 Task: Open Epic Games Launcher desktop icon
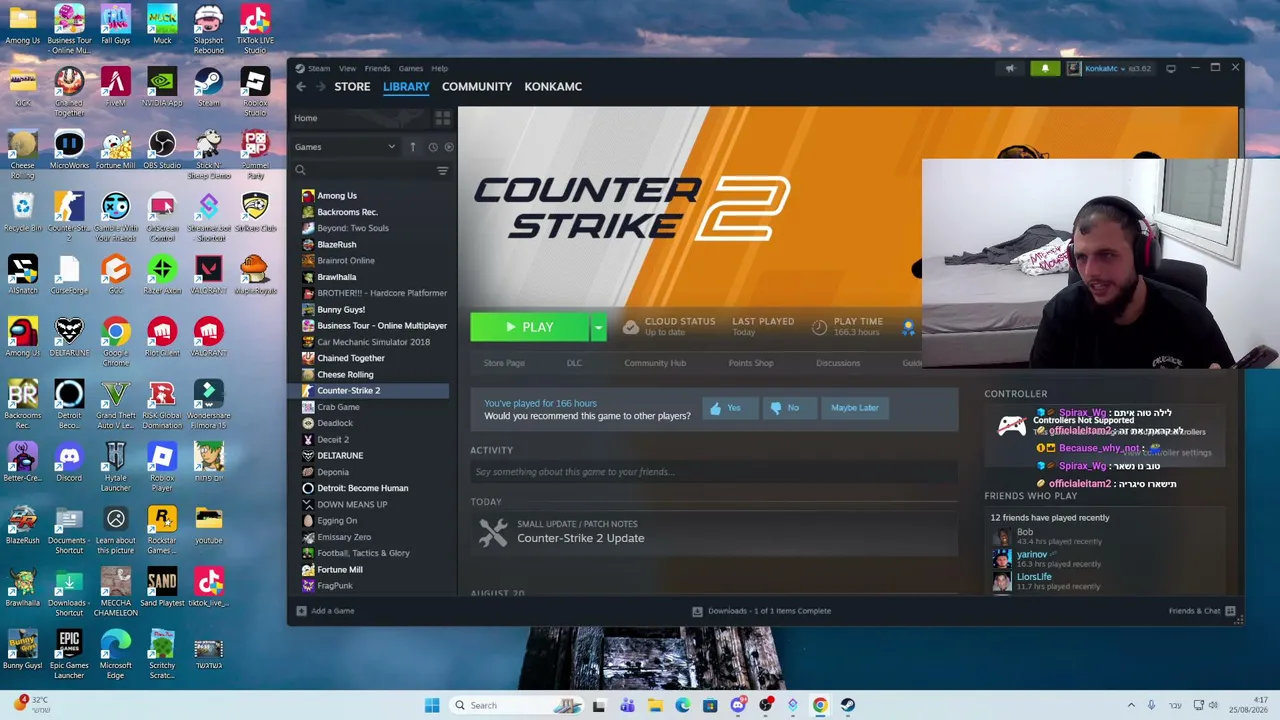point(69,654)
